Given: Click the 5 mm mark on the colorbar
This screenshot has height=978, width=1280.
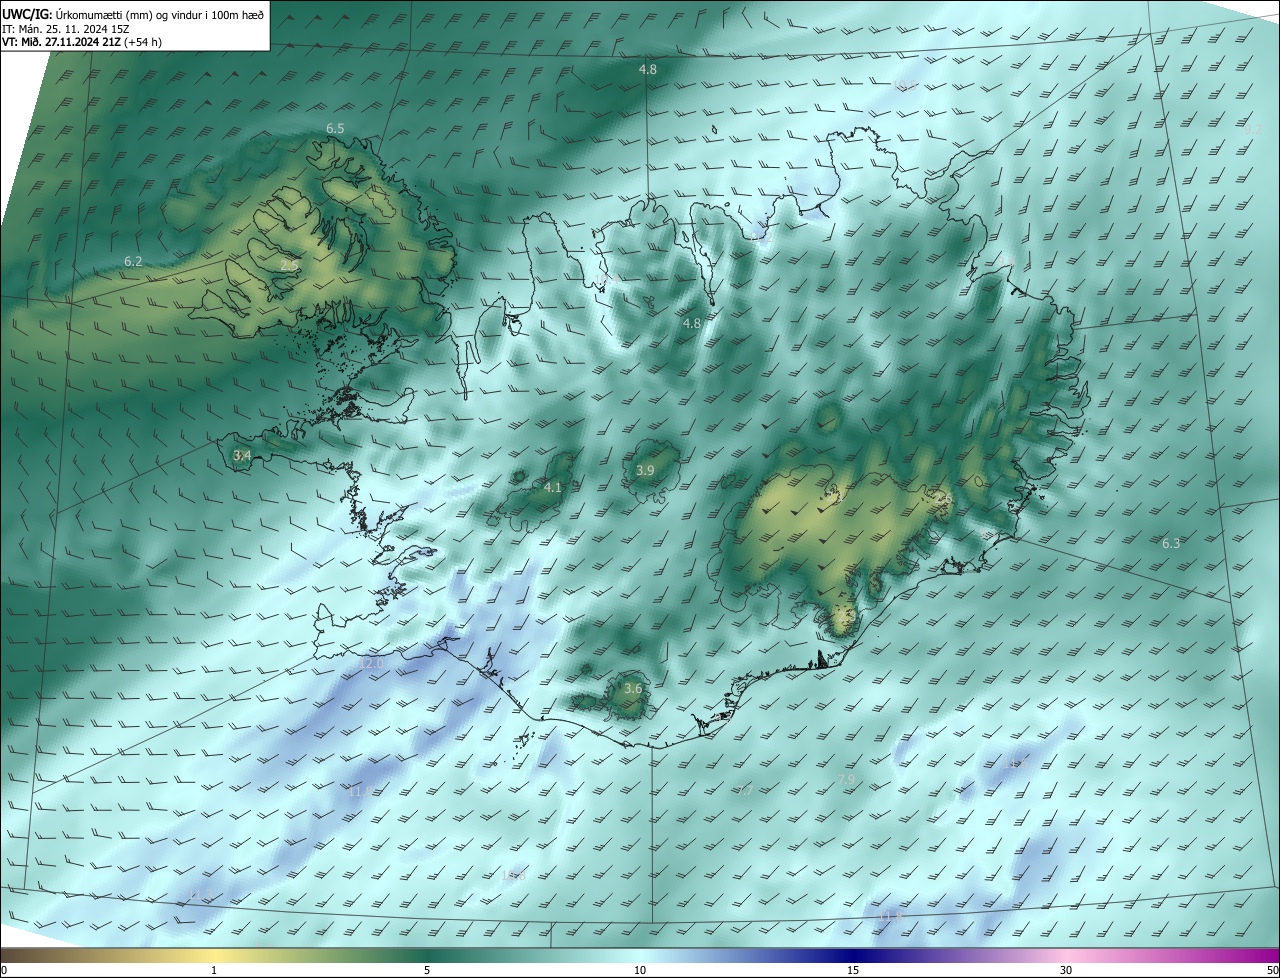Looking at the screenshot, I should (427, 970).
